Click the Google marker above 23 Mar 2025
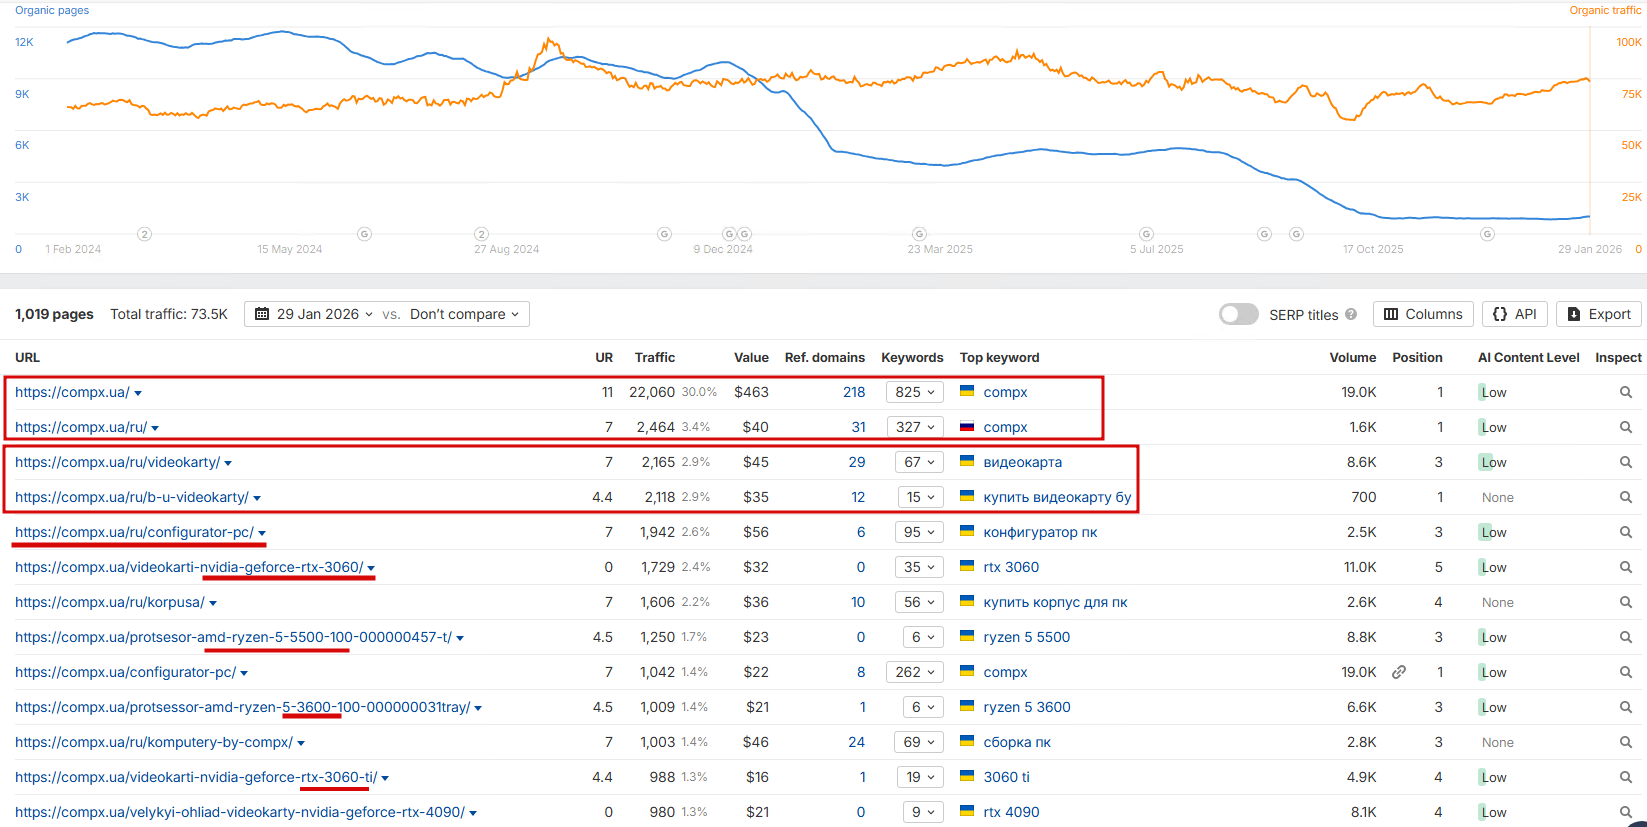Screen dimensions: 1647x827 coord(919,234)
